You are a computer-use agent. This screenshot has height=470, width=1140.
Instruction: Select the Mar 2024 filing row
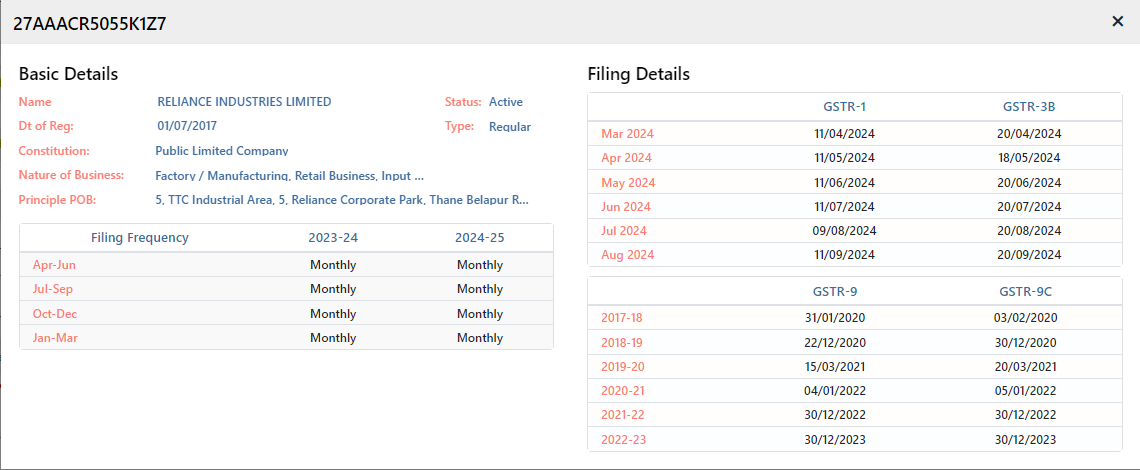coord(854,134)
